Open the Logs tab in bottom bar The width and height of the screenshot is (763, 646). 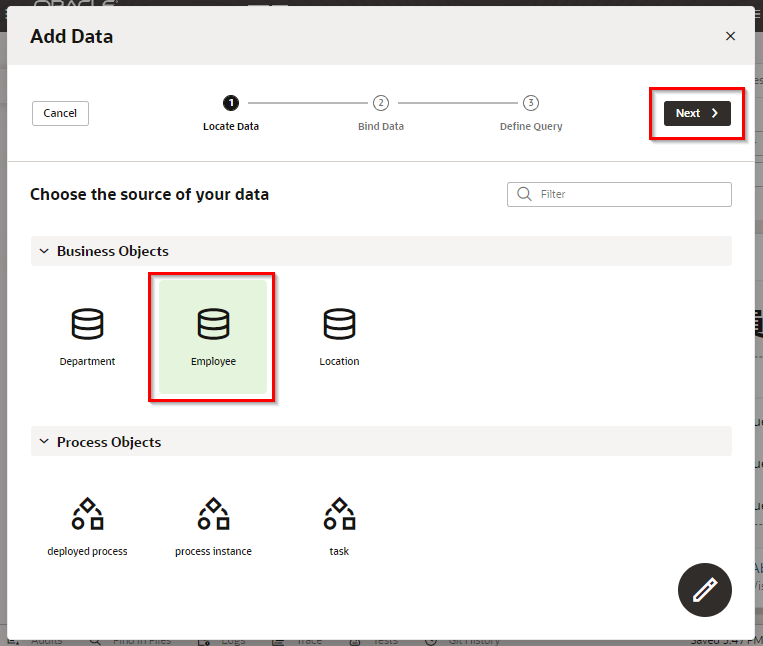pos(232,641)
